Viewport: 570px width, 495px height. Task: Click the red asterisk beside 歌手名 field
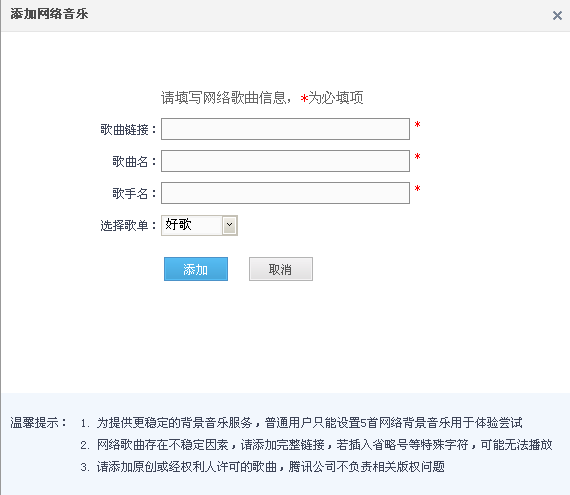[x=417, y=189]
